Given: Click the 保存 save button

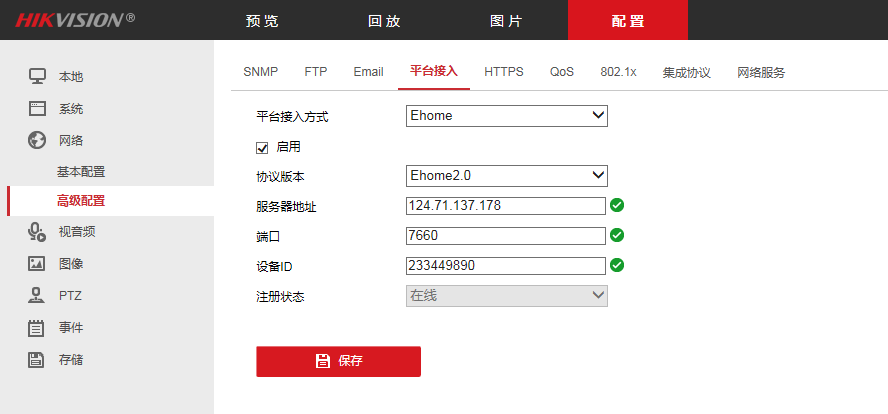Looking at the screenshot, I should pos(338,361).
